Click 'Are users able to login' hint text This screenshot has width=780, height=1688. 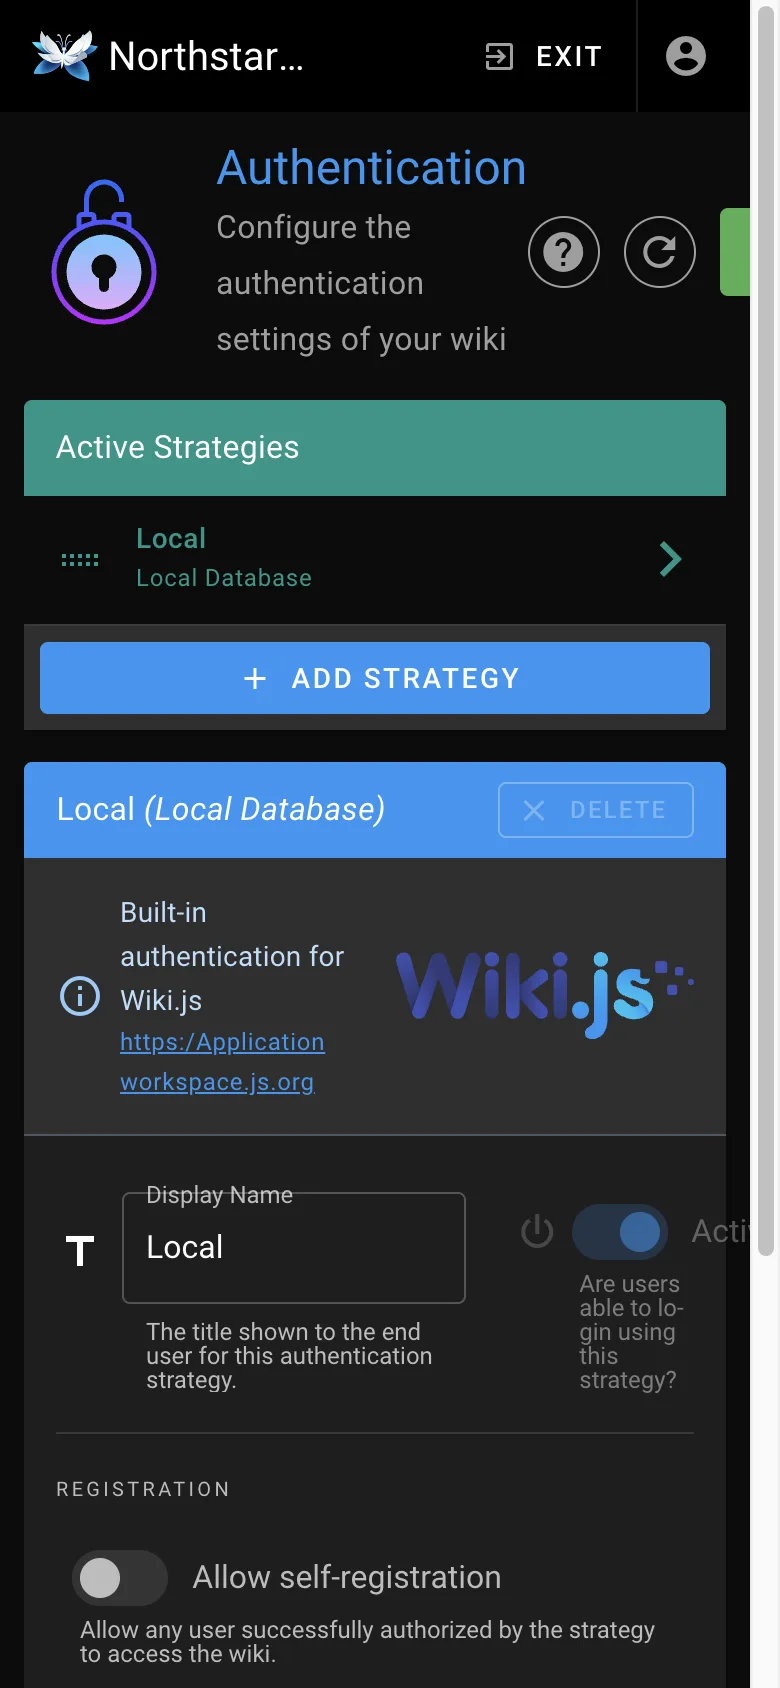click(x=631, y=1332)
